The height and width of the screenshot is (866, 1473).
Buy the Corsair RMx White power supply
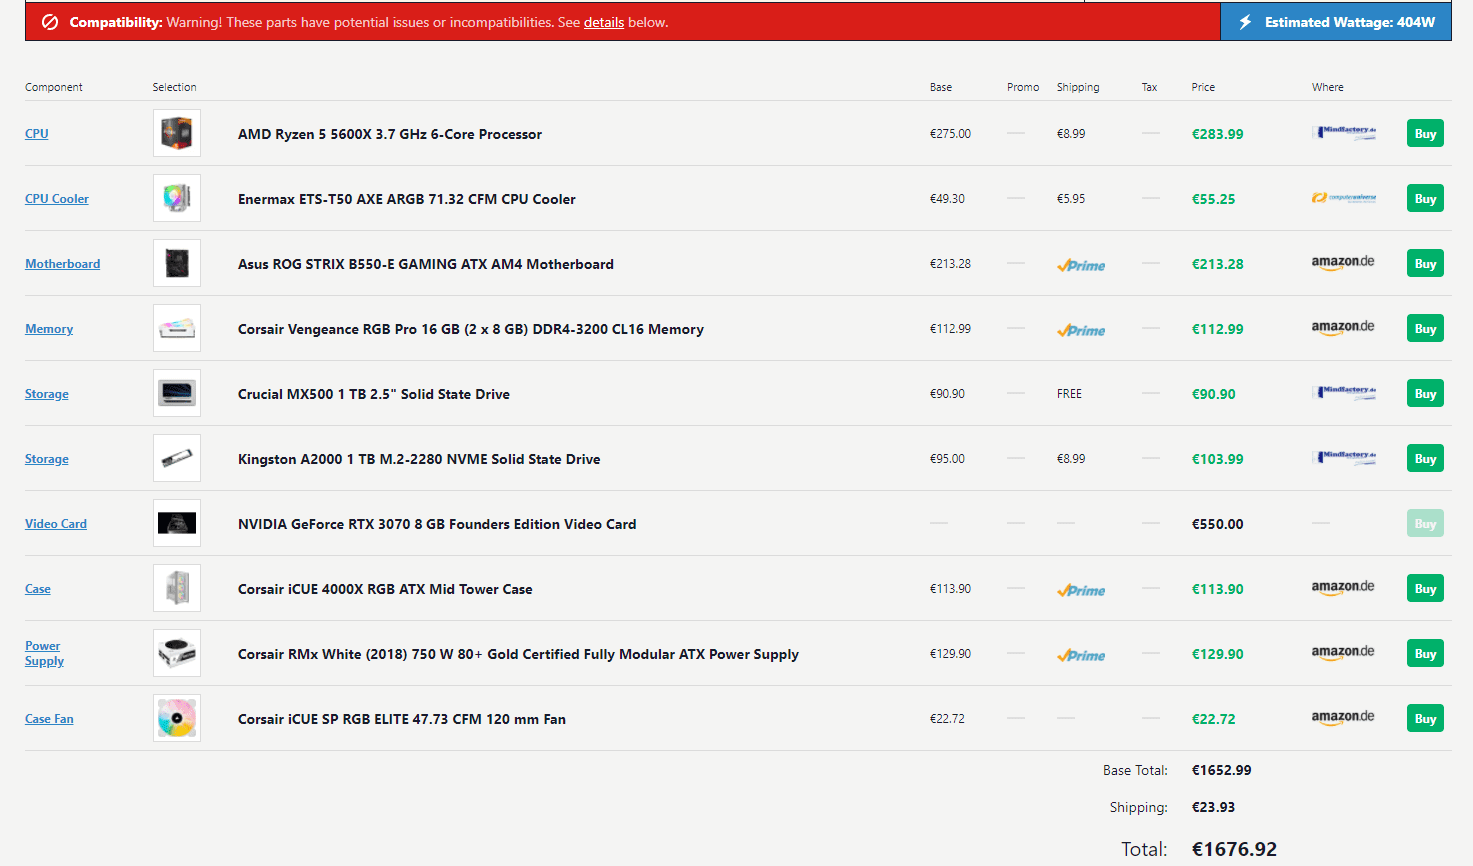point(1425,654)
